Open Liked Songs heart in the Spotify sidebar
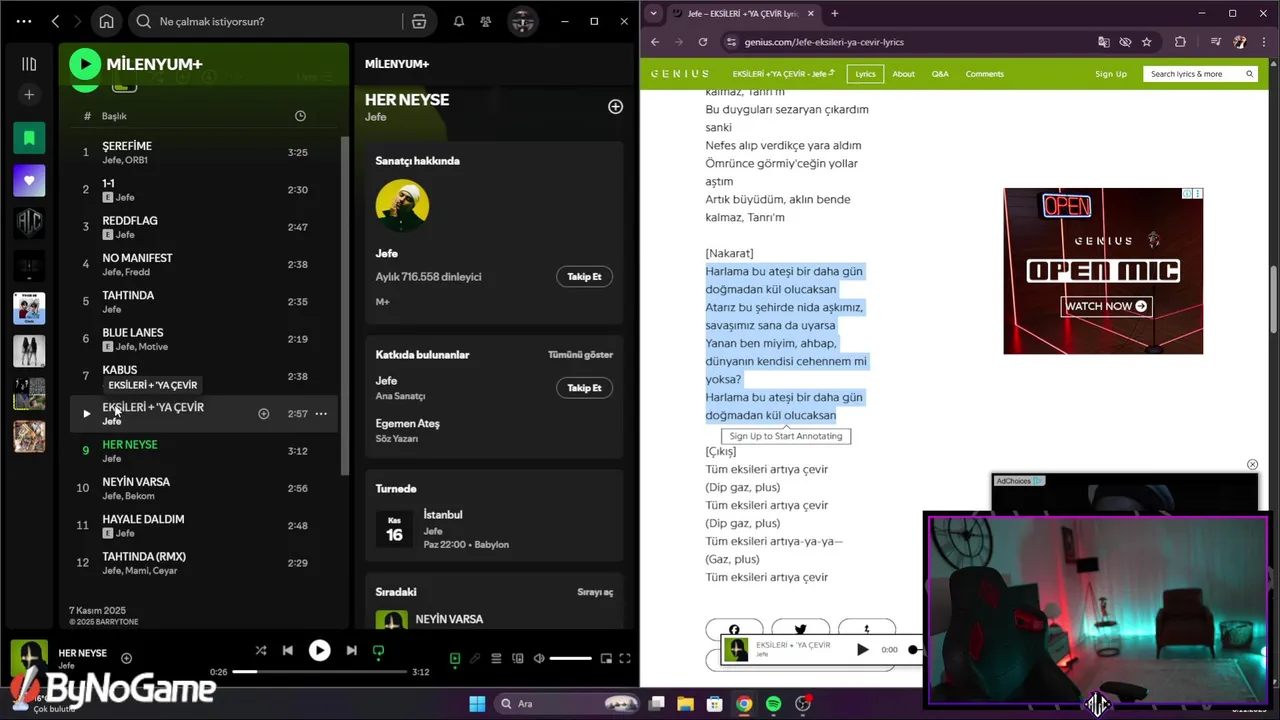 point(29,181)
